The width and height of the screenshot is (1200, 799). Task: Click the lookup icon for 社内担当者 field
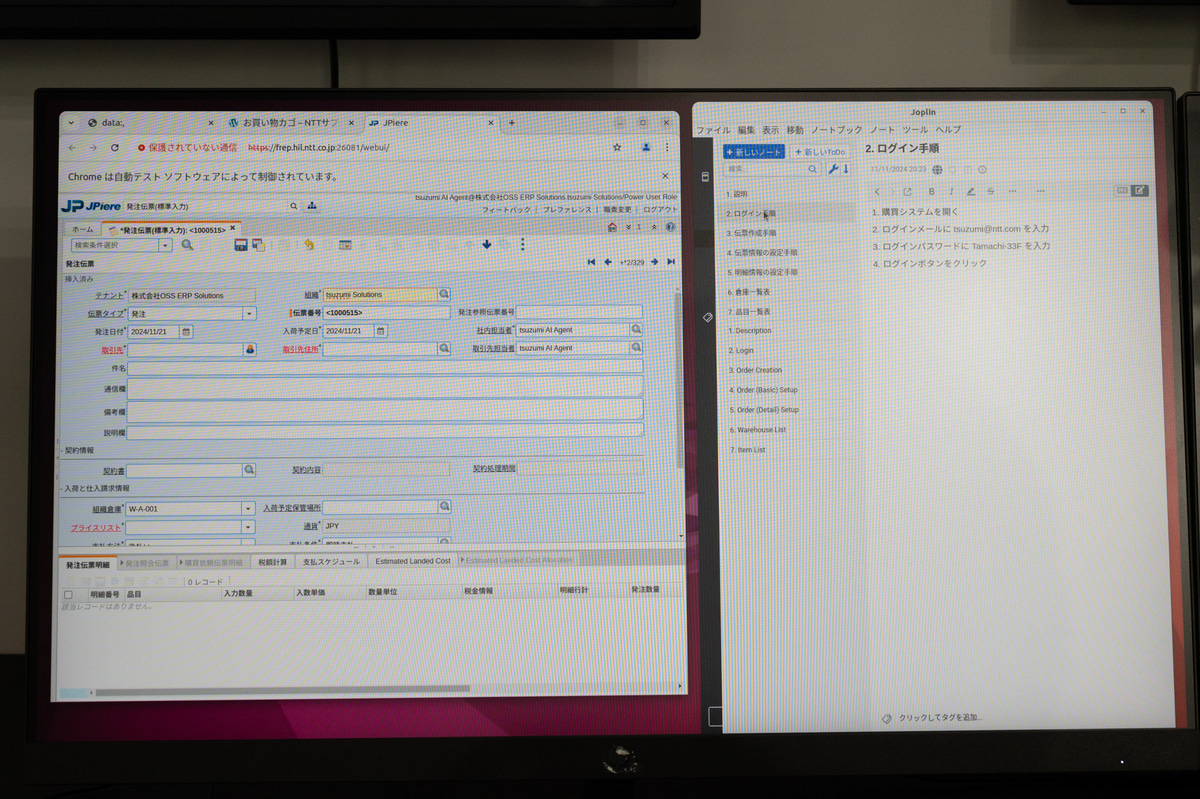636,329
